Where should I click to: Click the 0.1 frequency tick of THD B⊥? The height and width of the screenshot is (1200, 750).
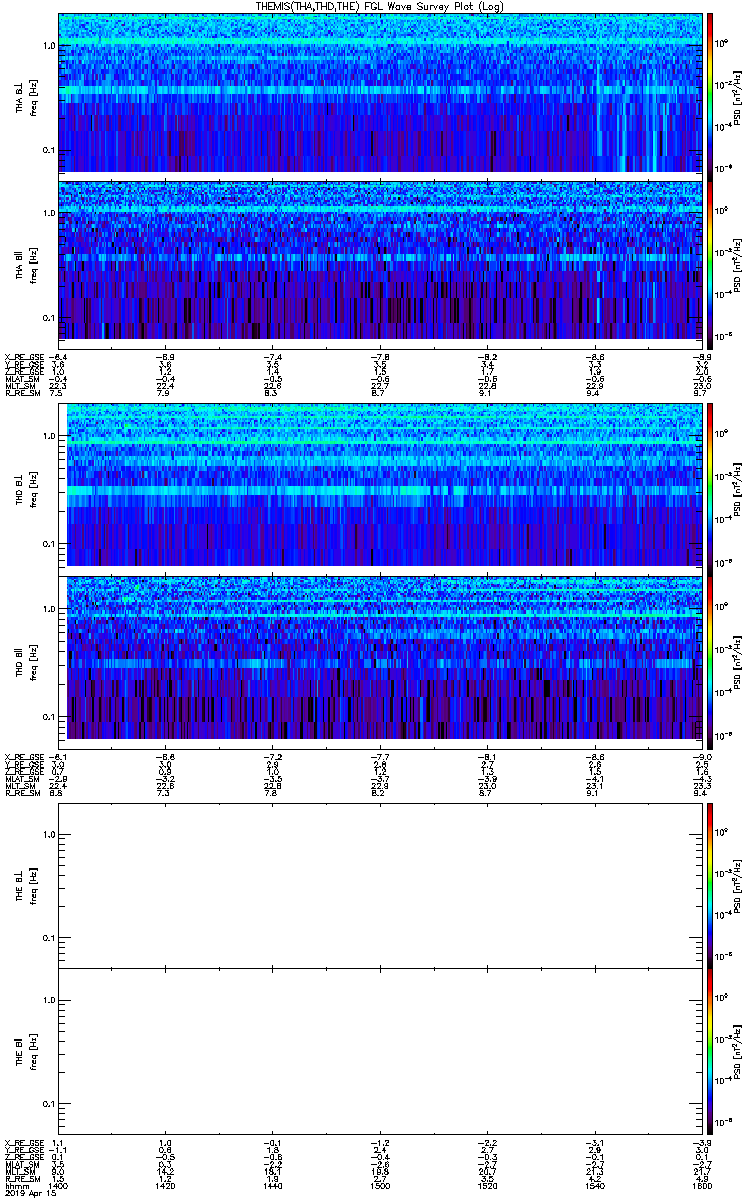[x=48, y=544]
